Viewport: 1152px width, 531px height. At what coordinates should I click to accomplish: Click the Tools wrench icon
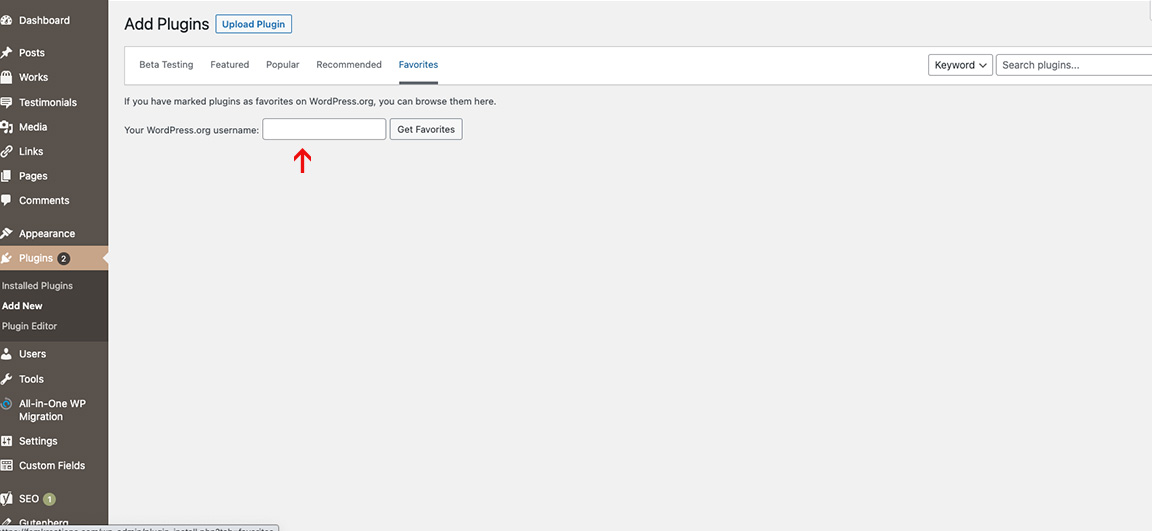pos(6,379)
